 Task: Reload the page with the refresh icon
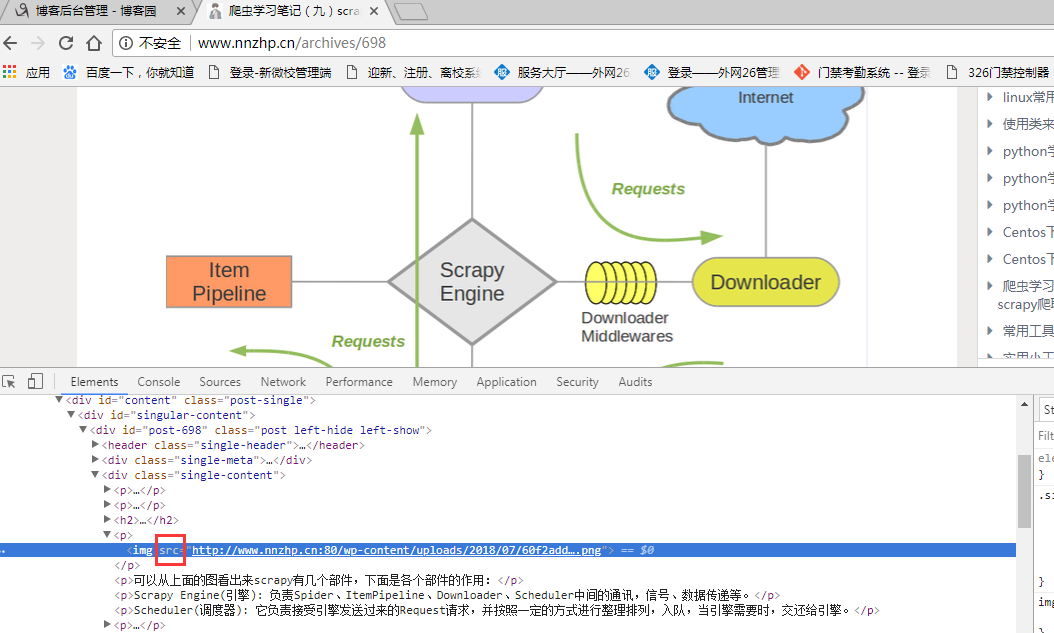66,43
